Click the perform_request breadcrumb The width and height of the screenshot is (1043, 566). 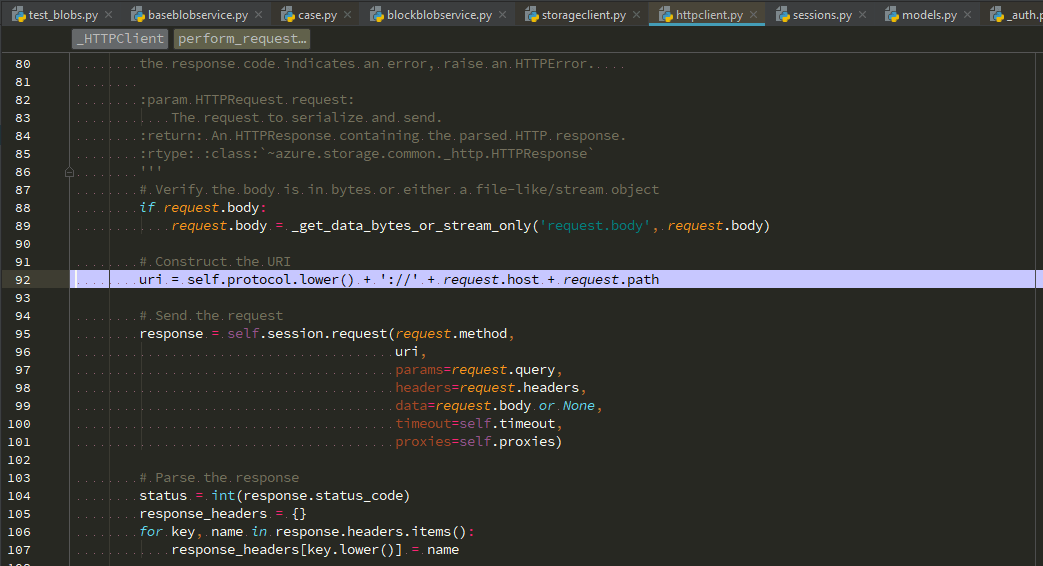point(242,39)
